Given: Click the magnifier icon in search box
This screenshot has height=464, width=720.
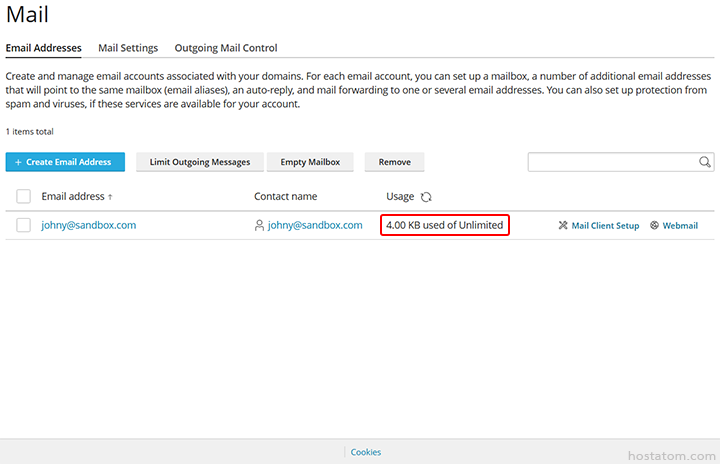Looking at the screenshot, I should point(705,162).
